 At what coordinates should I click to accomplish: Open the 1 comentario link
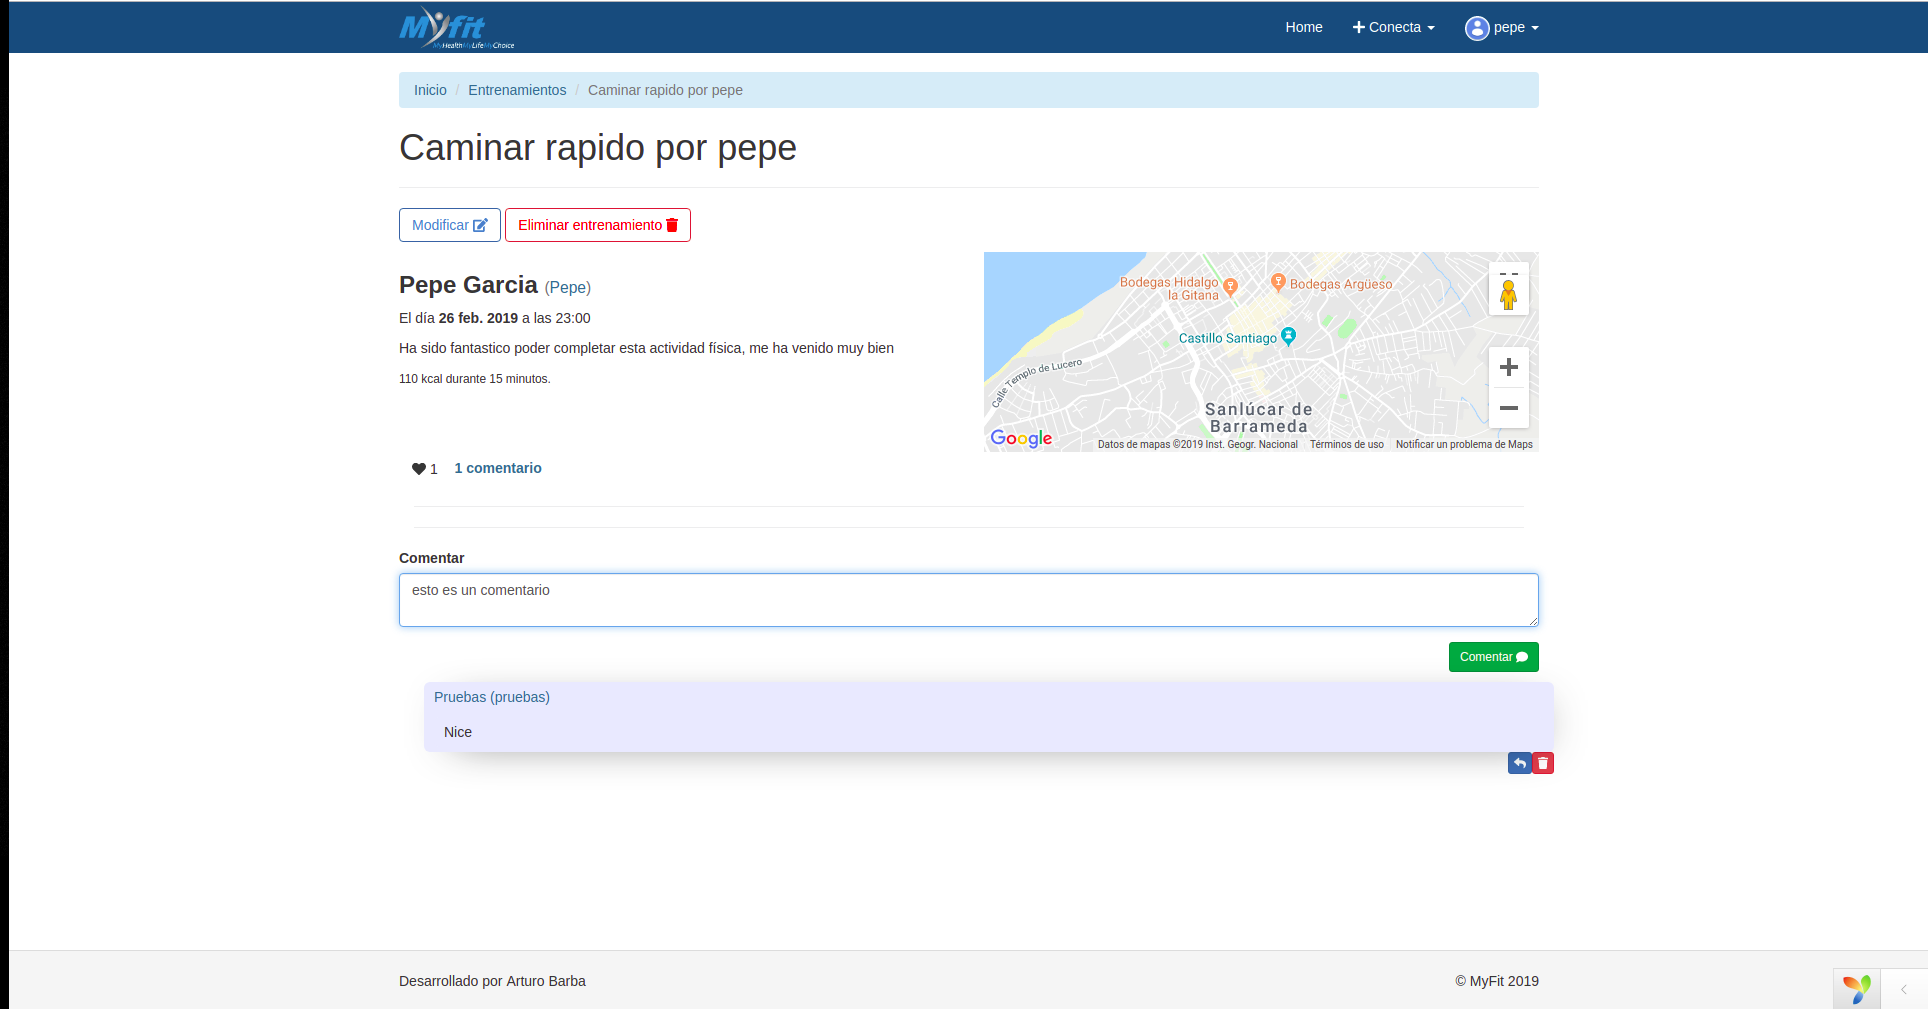[x=498, y=468]
